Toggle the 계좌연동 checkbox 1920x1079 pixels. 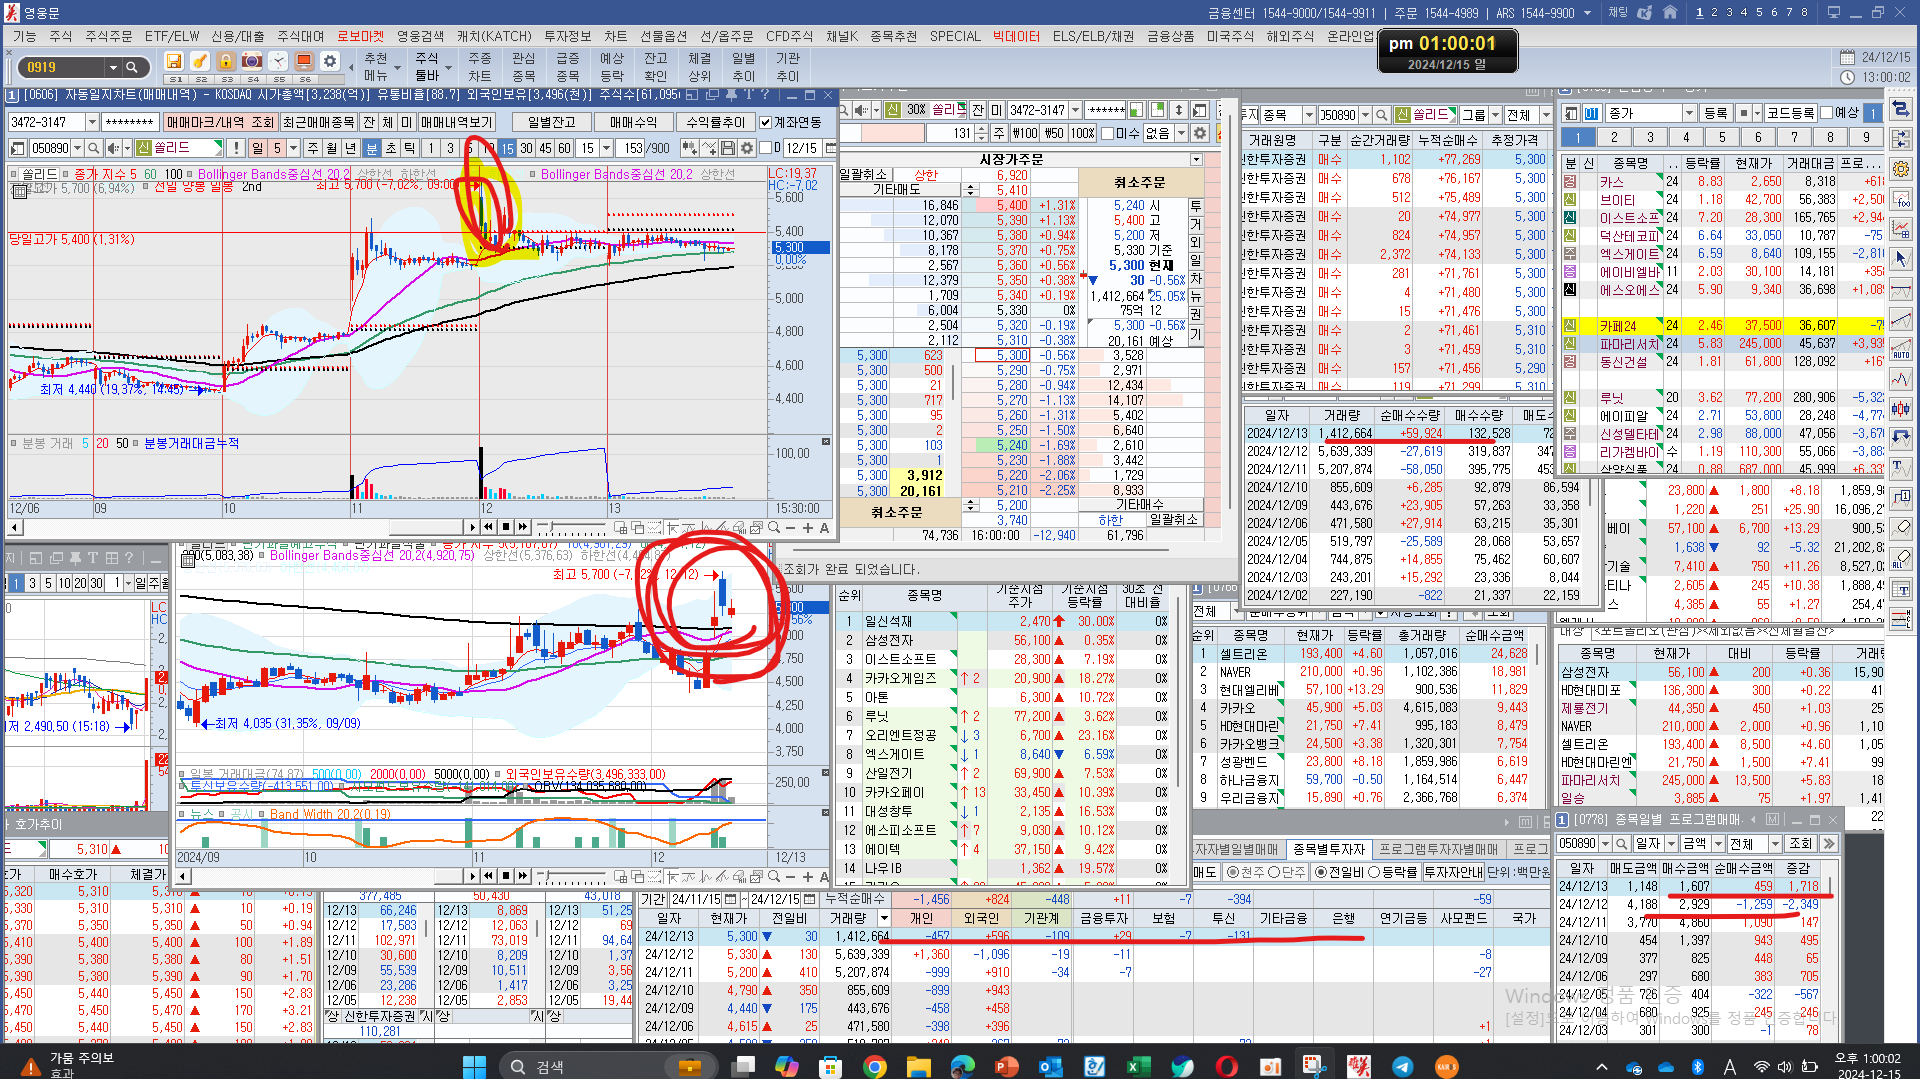click(x=765, y=122)
